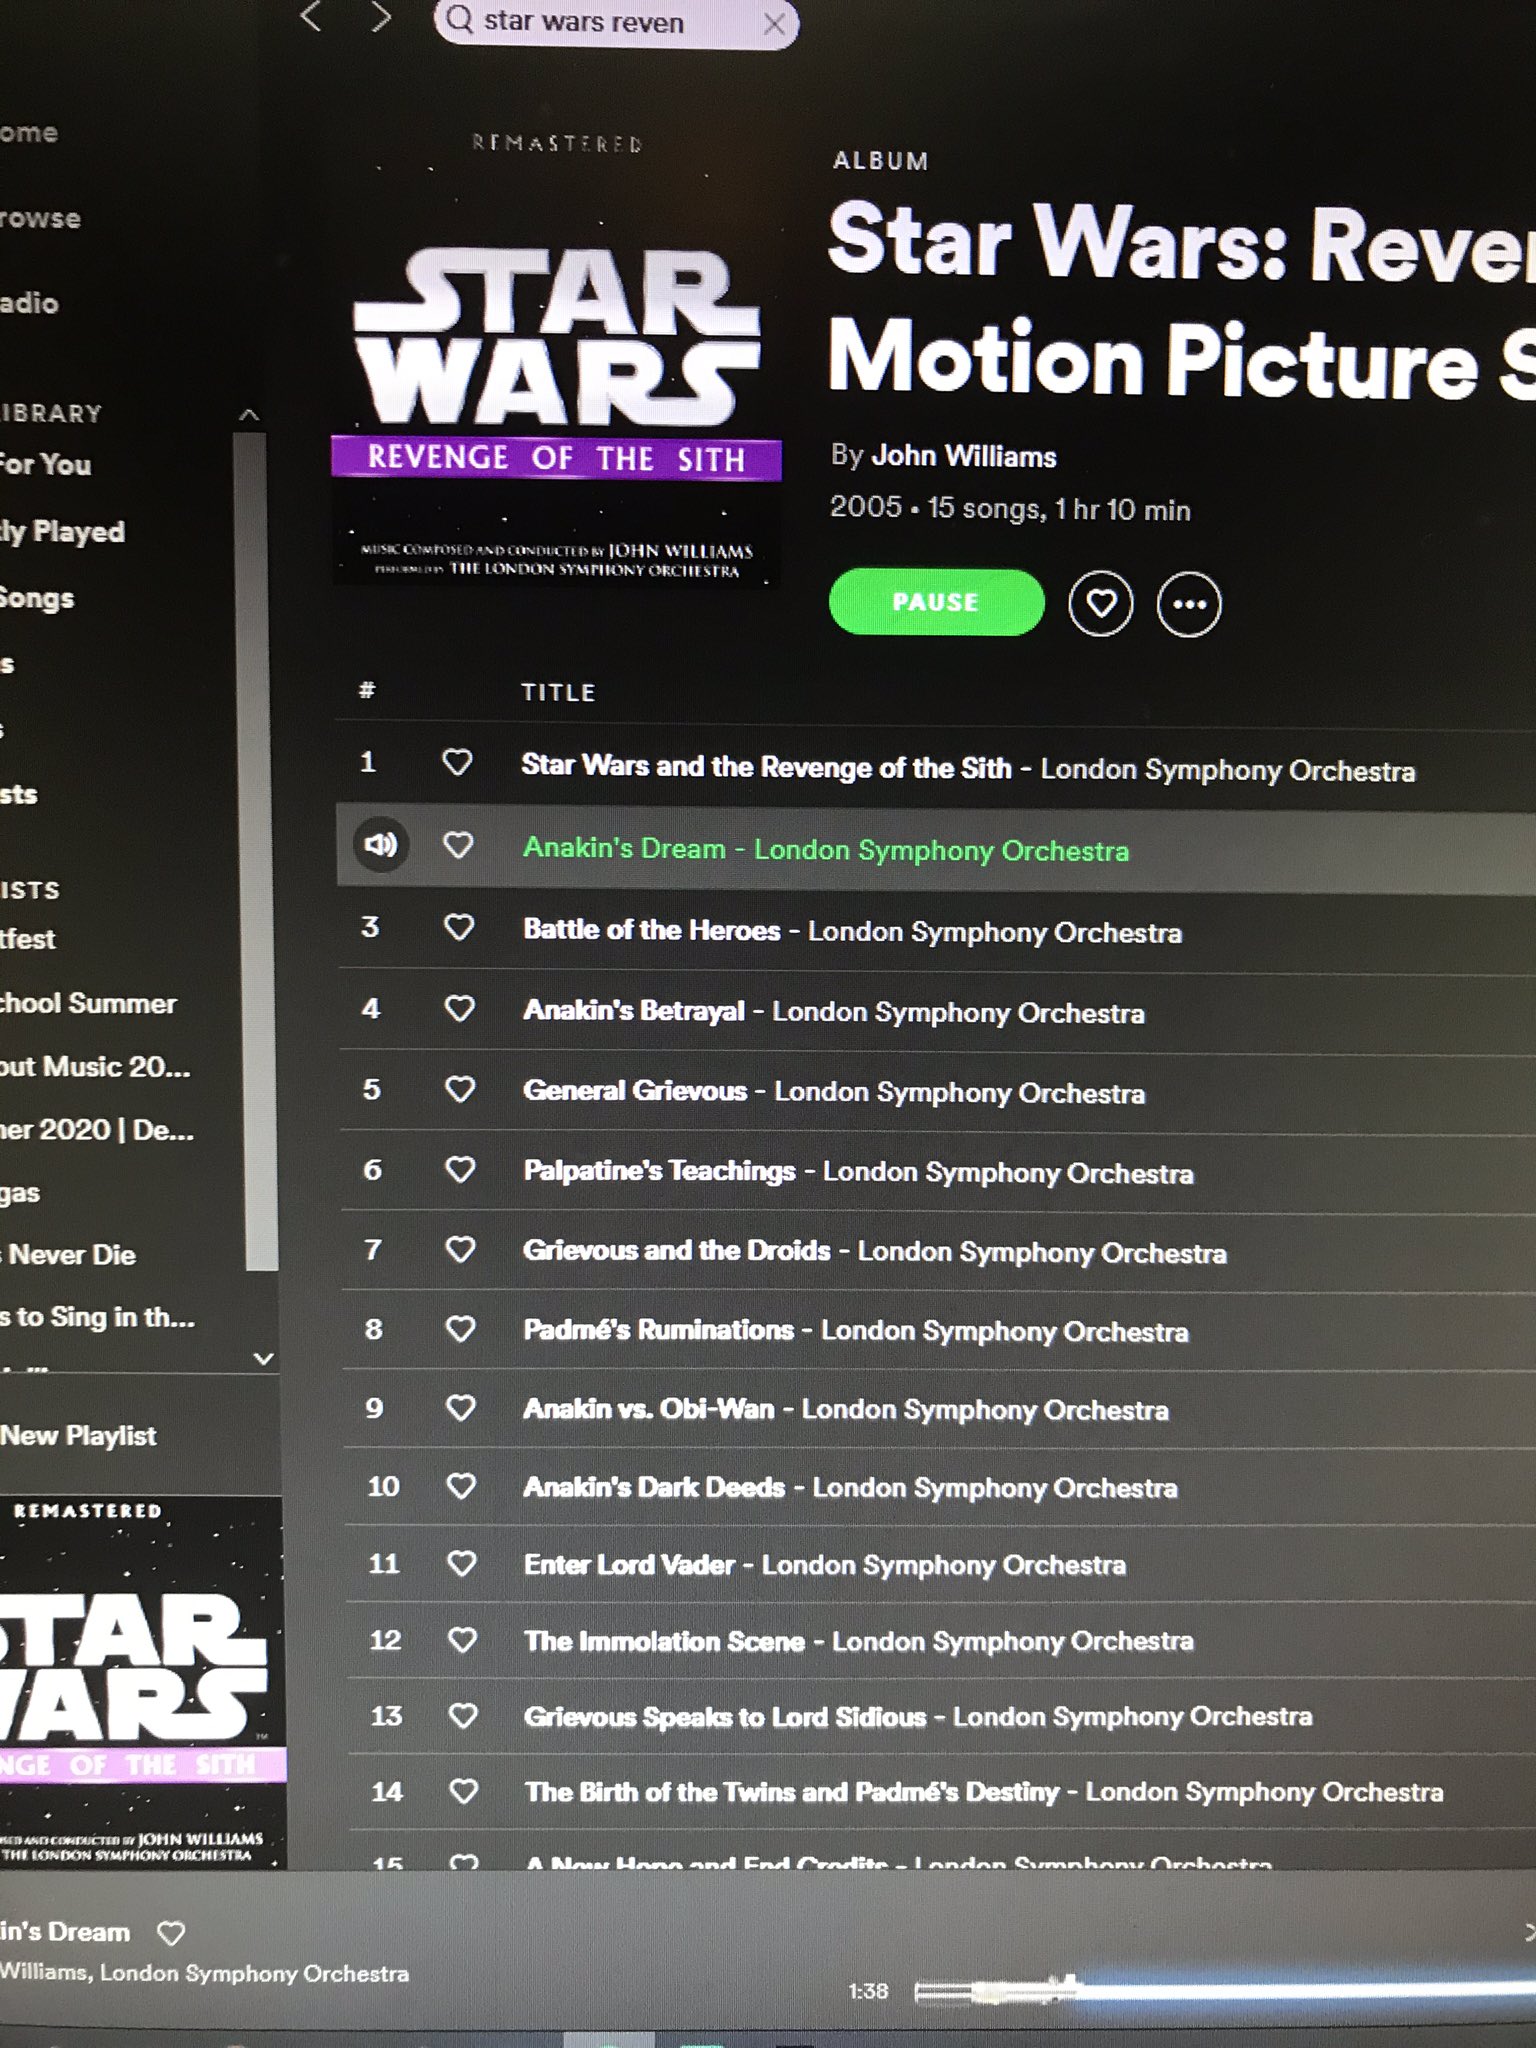The width and height of the screenshot is (1536, 2048).
Task: Collapse the library section with the up chevron
Action: coord(250,414)
